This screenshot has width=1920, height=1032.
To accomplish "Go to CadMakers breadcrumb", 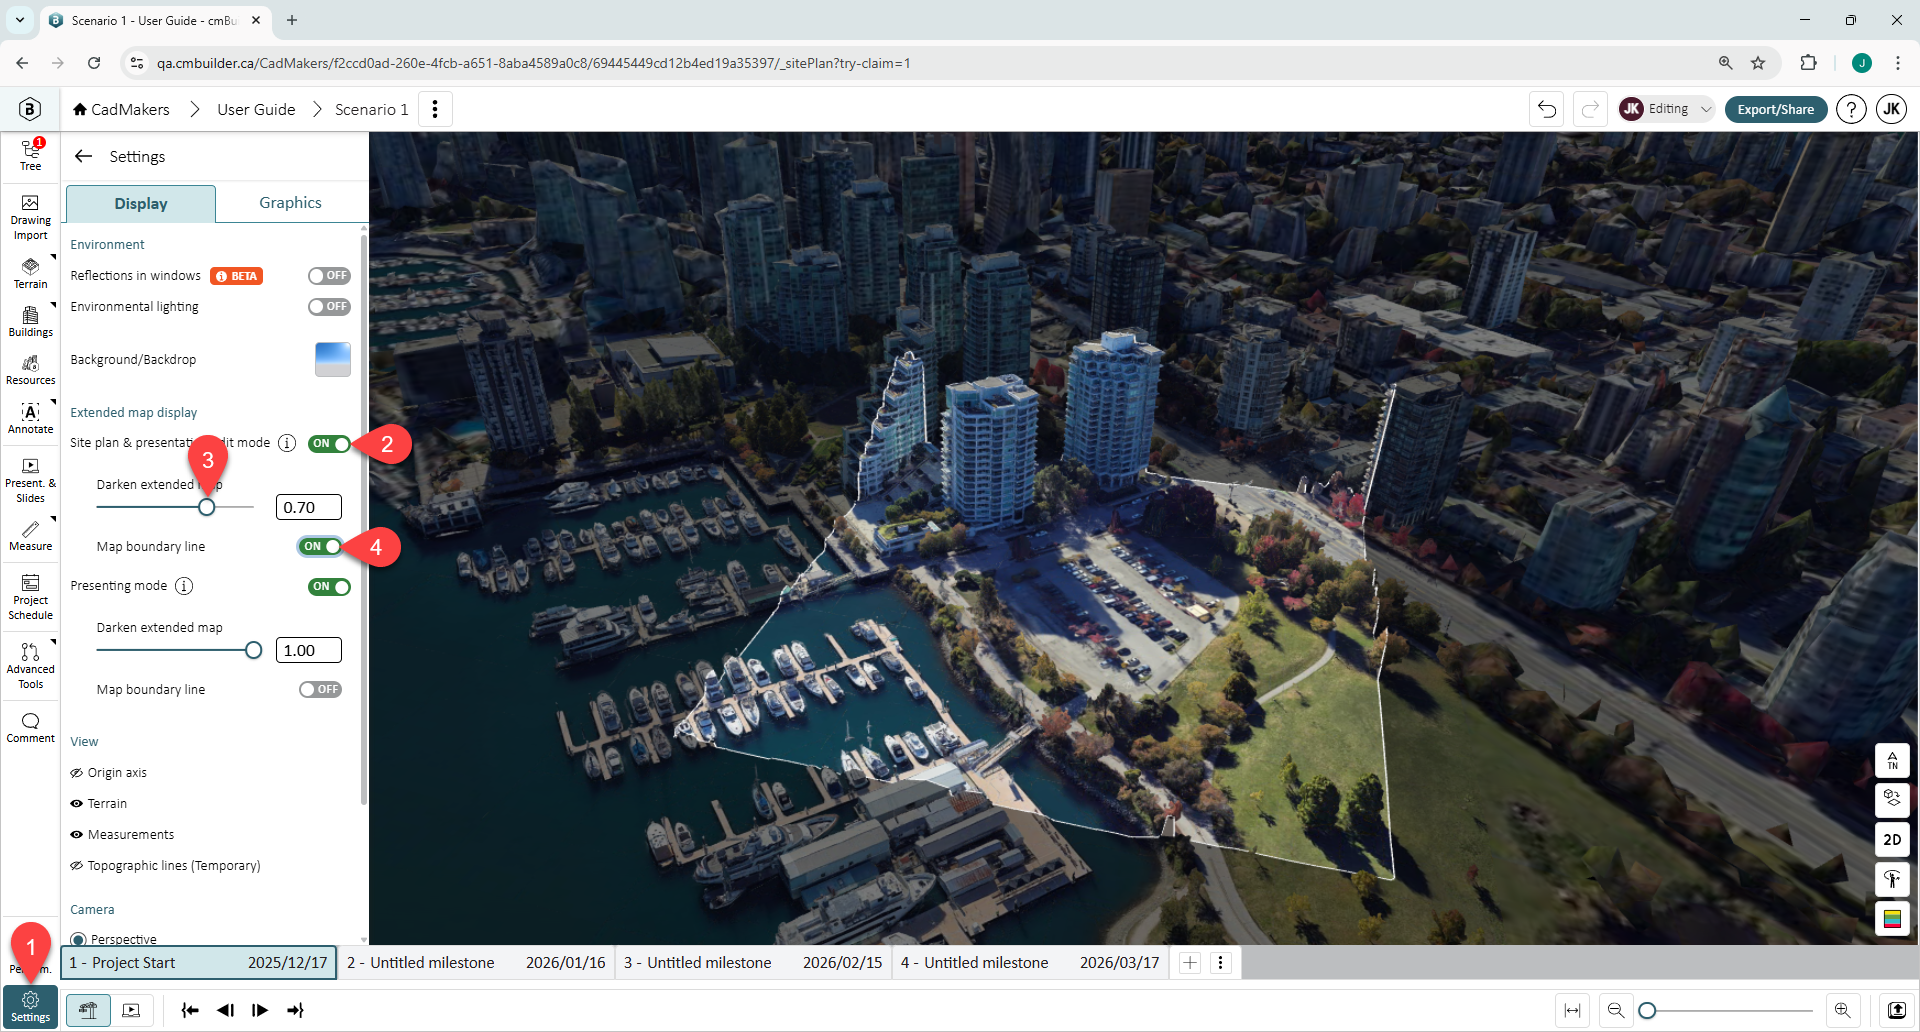I will (x=121, y=109).
